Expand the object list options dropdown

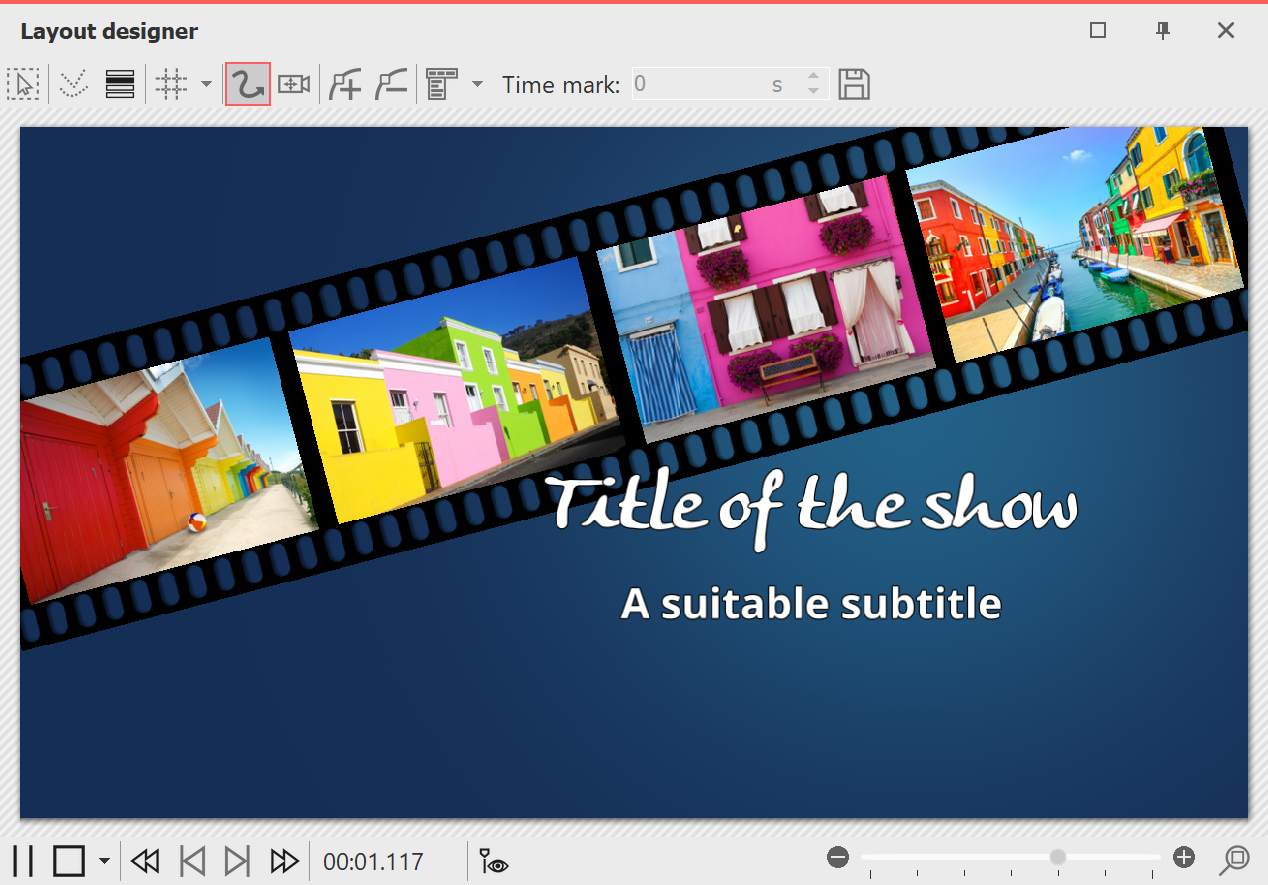(477, 84)
